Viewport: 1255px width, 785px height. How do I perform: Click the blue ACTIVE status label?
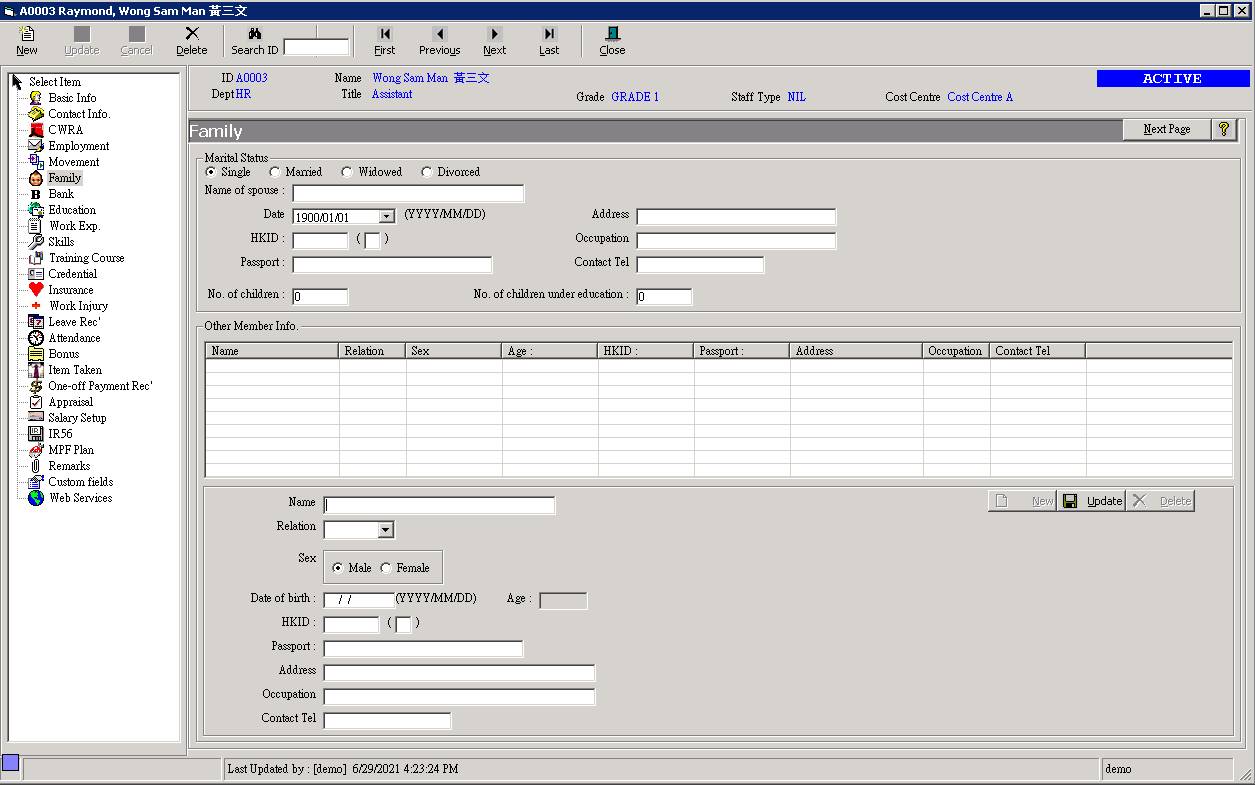coord(1173,78)
